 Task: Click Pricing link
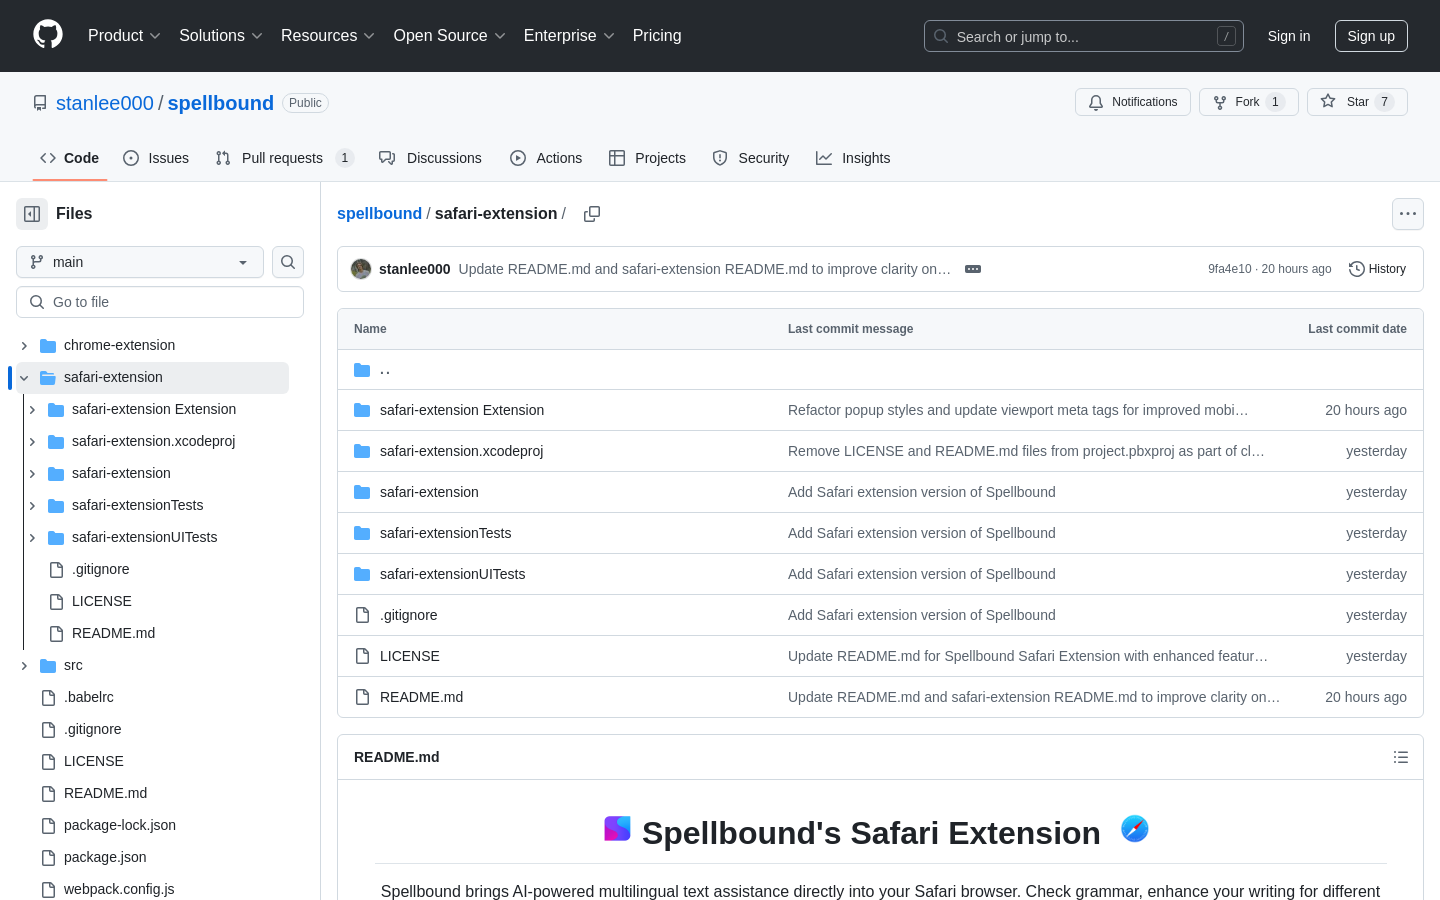[657, 35]
